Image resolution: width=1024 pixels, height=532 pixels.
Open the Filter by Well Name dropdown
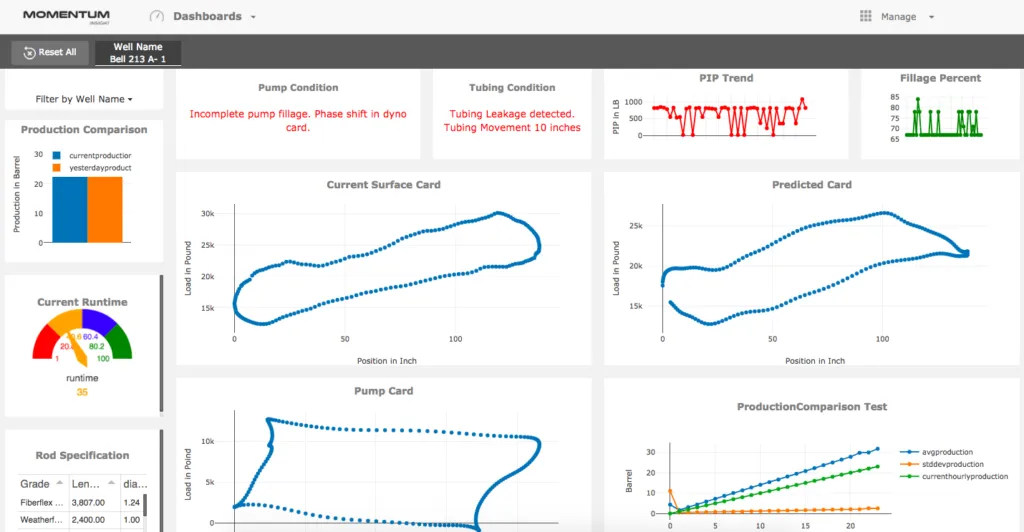84,99
